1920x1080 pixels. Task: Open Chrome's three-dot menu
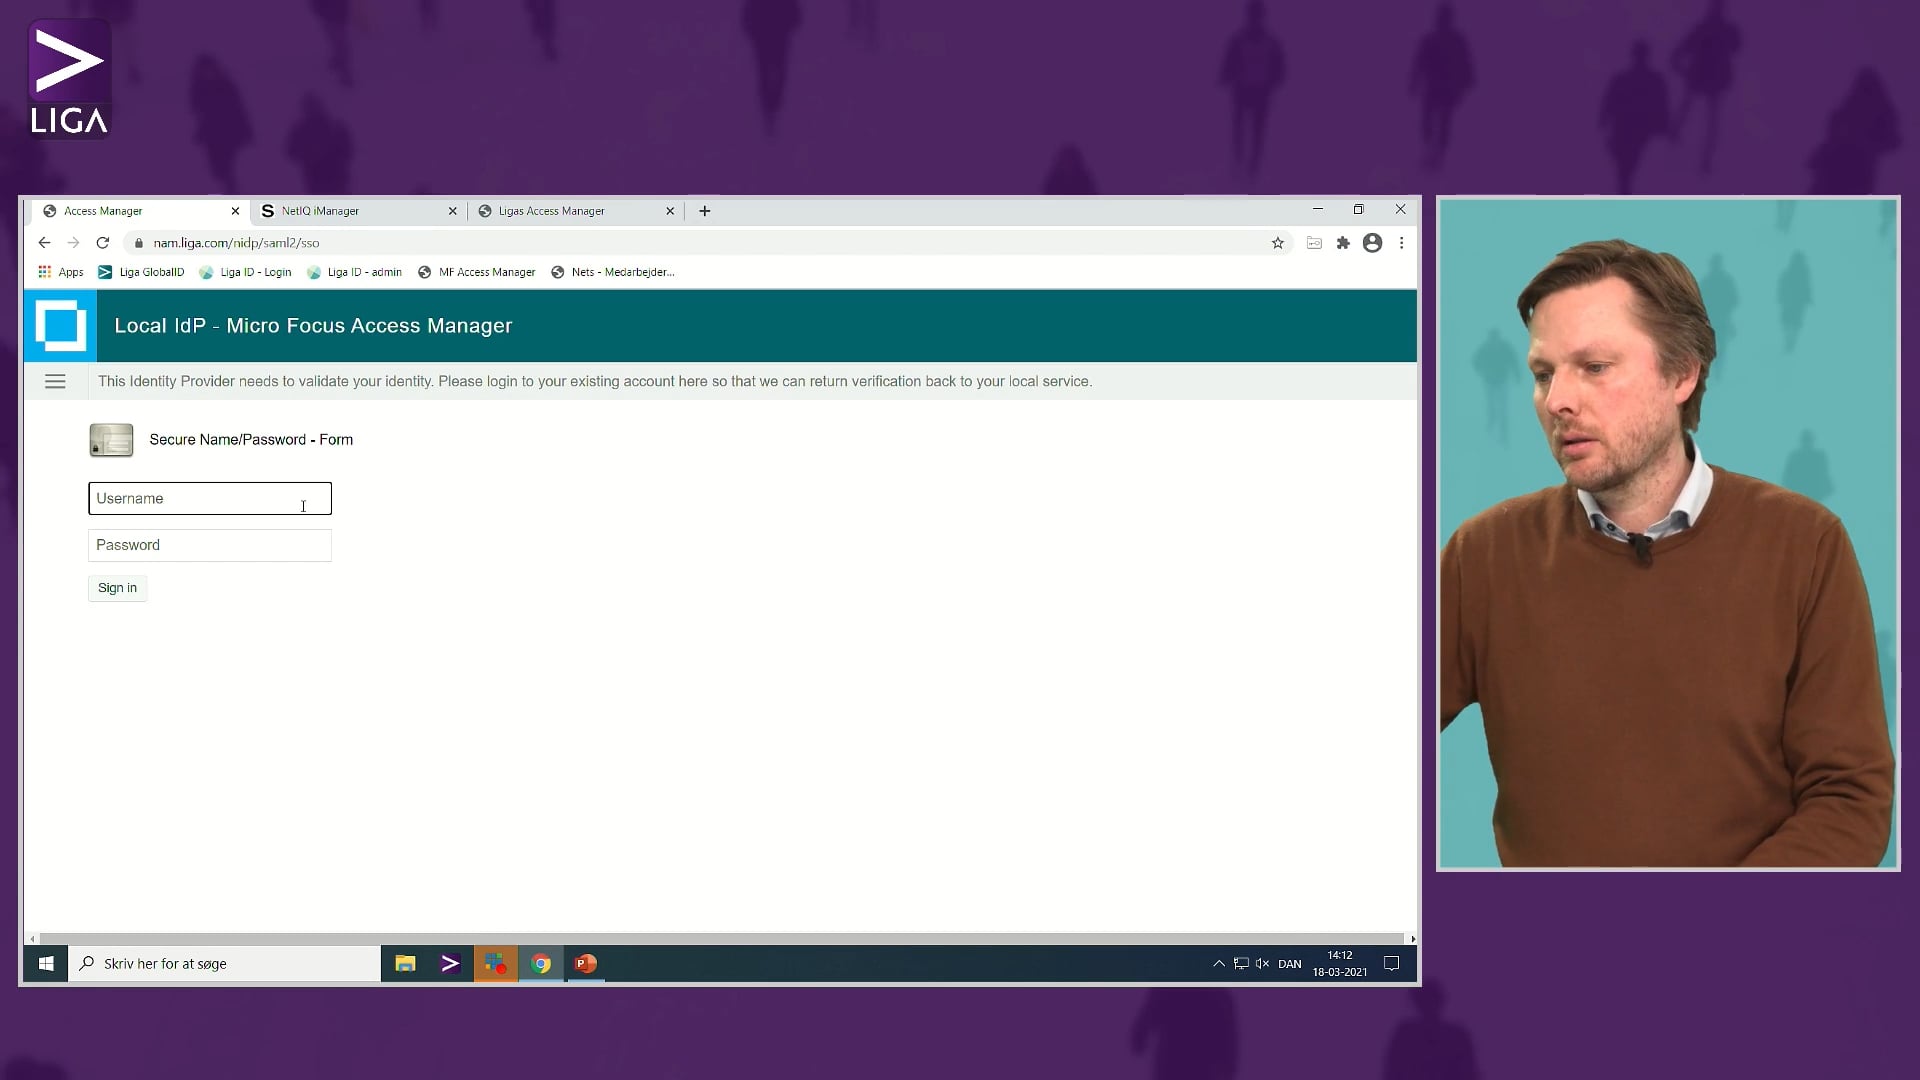pos(1401,243)
